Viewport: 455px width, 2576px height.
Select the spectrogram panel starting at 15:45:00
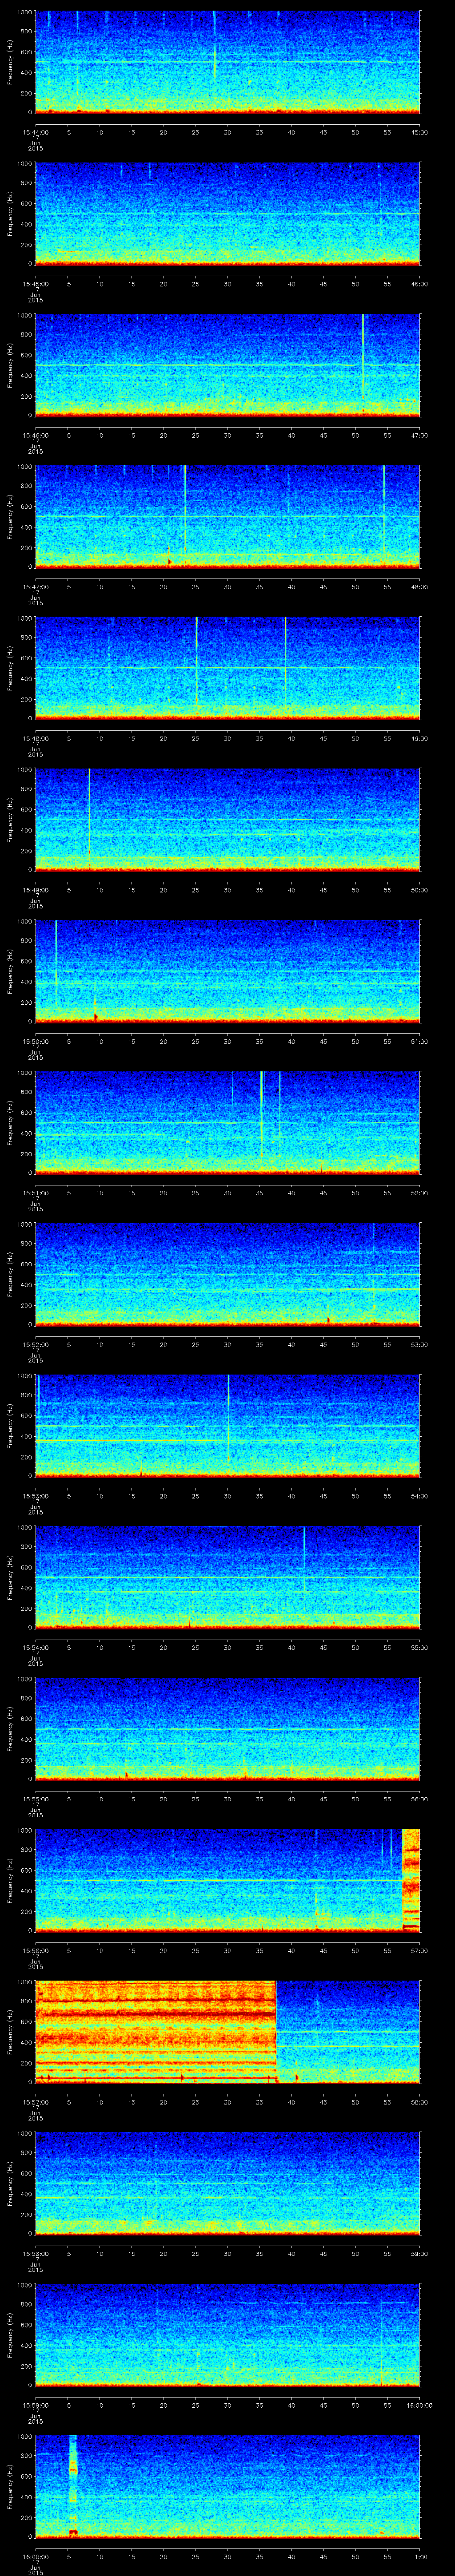(x=228, y=213)
